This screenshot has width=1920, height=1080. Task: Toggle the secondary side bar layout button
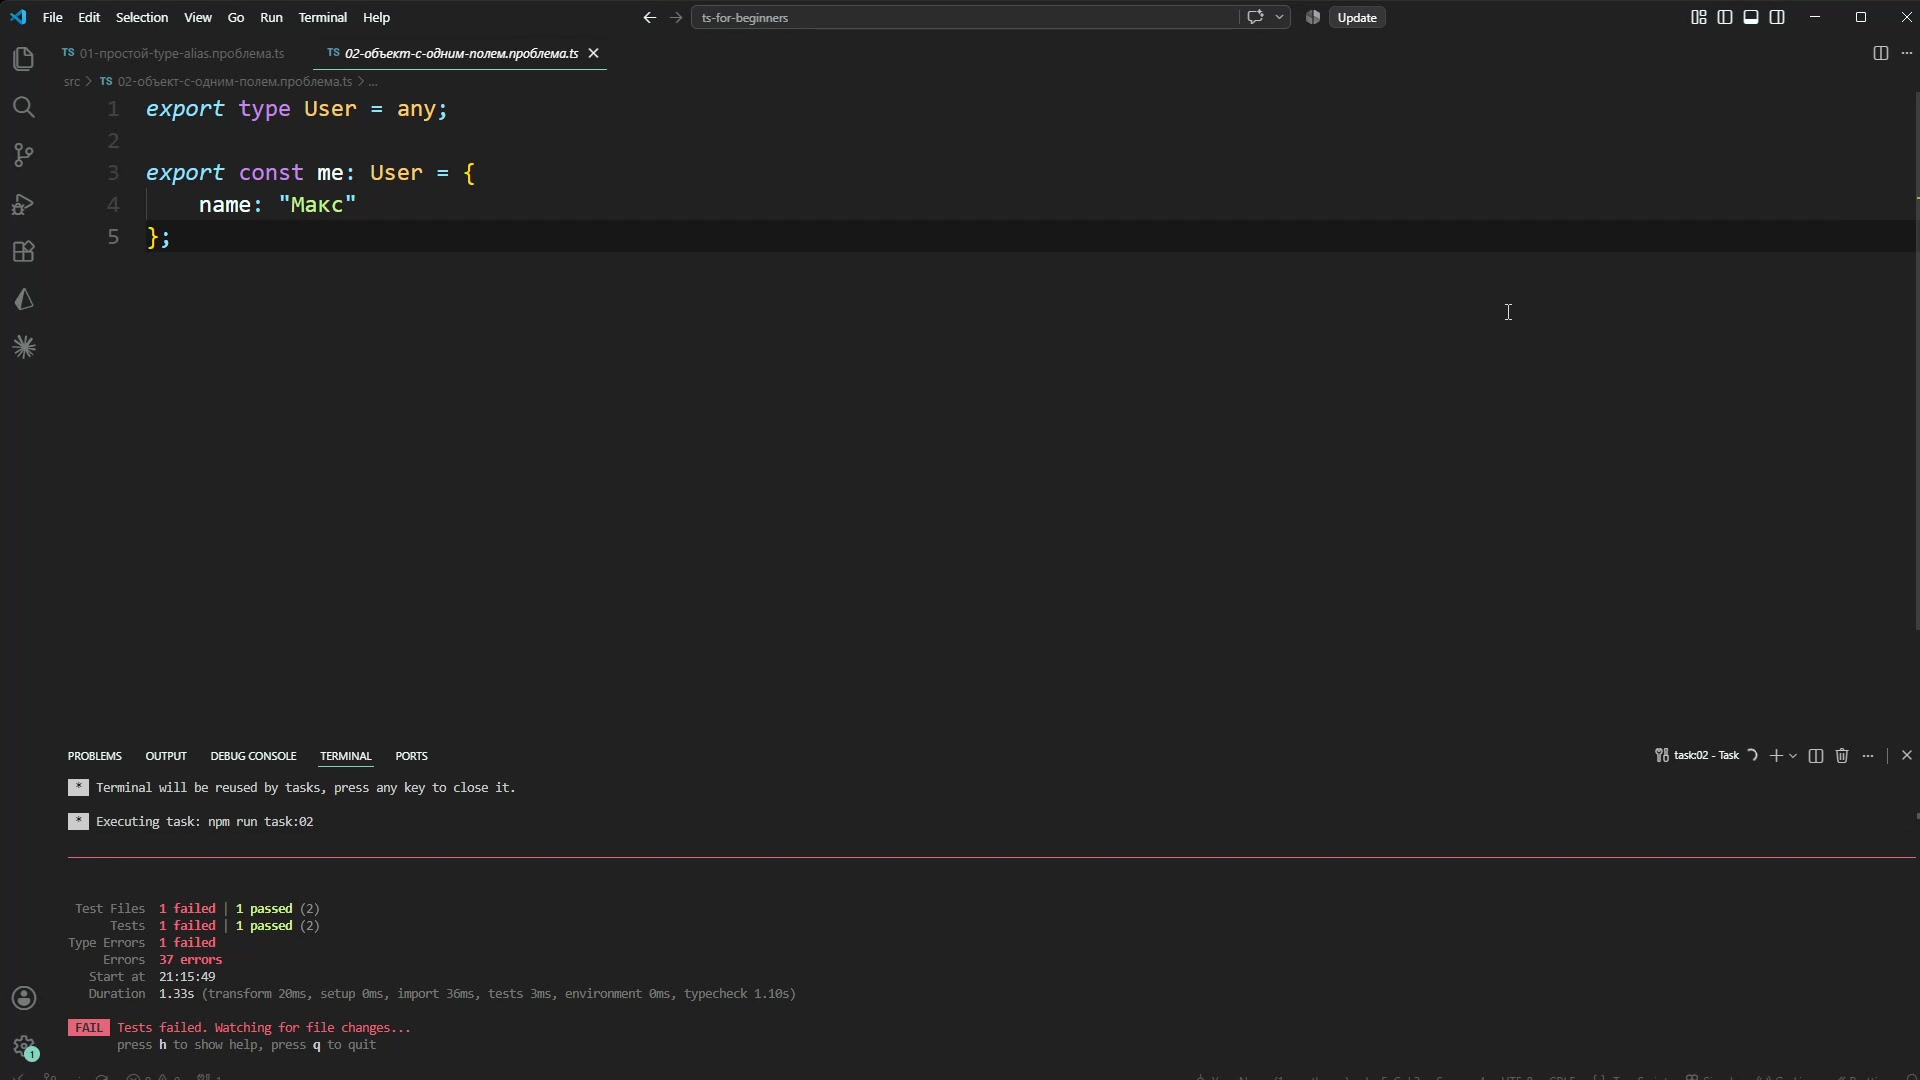point(1777,17)
